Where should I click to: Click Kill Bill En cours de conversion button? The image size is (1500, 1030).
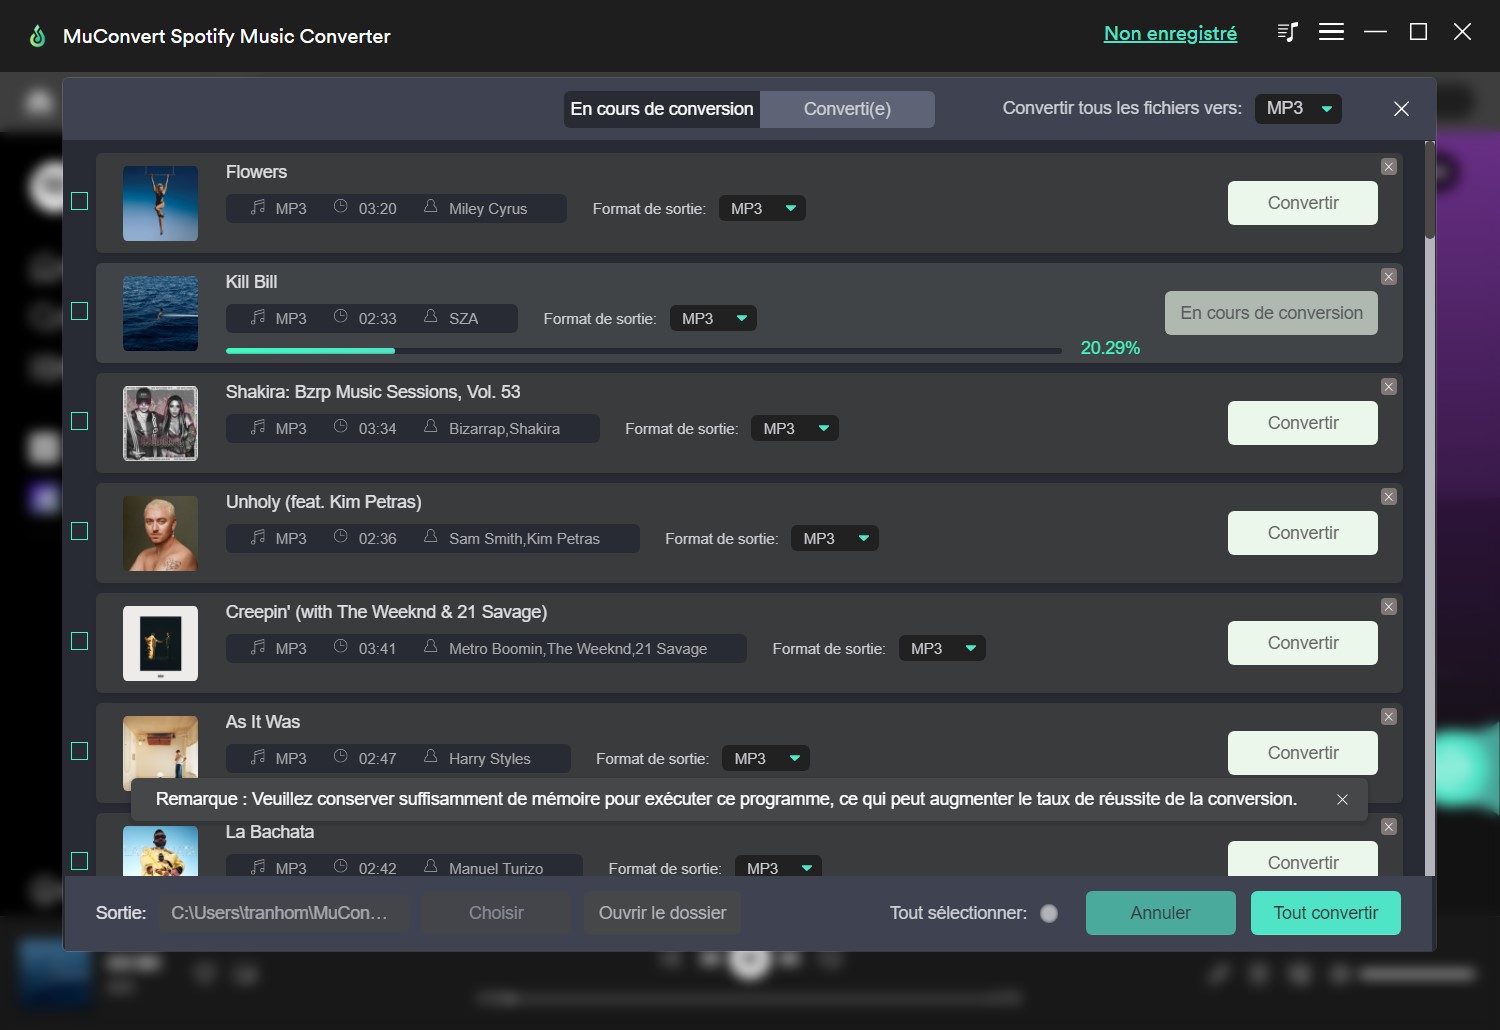coord(1271,313)
